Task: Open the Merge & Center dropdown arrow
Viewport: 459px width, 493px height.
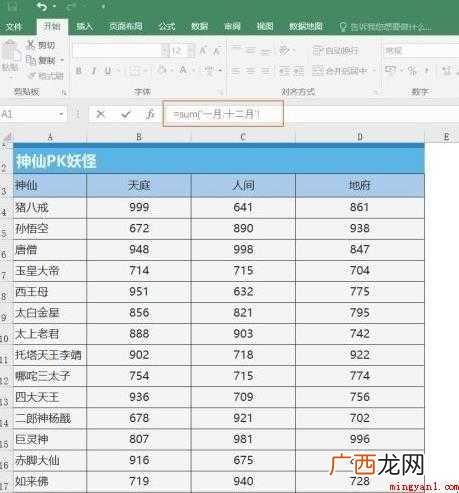Action: point(374,71)
